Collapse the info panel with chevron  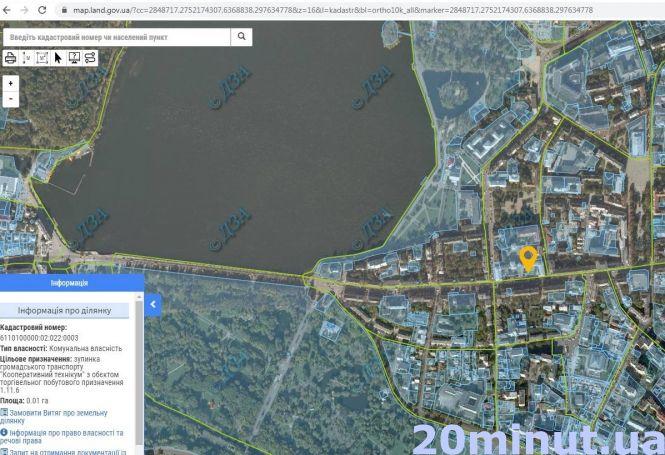[x=153, y=304]
